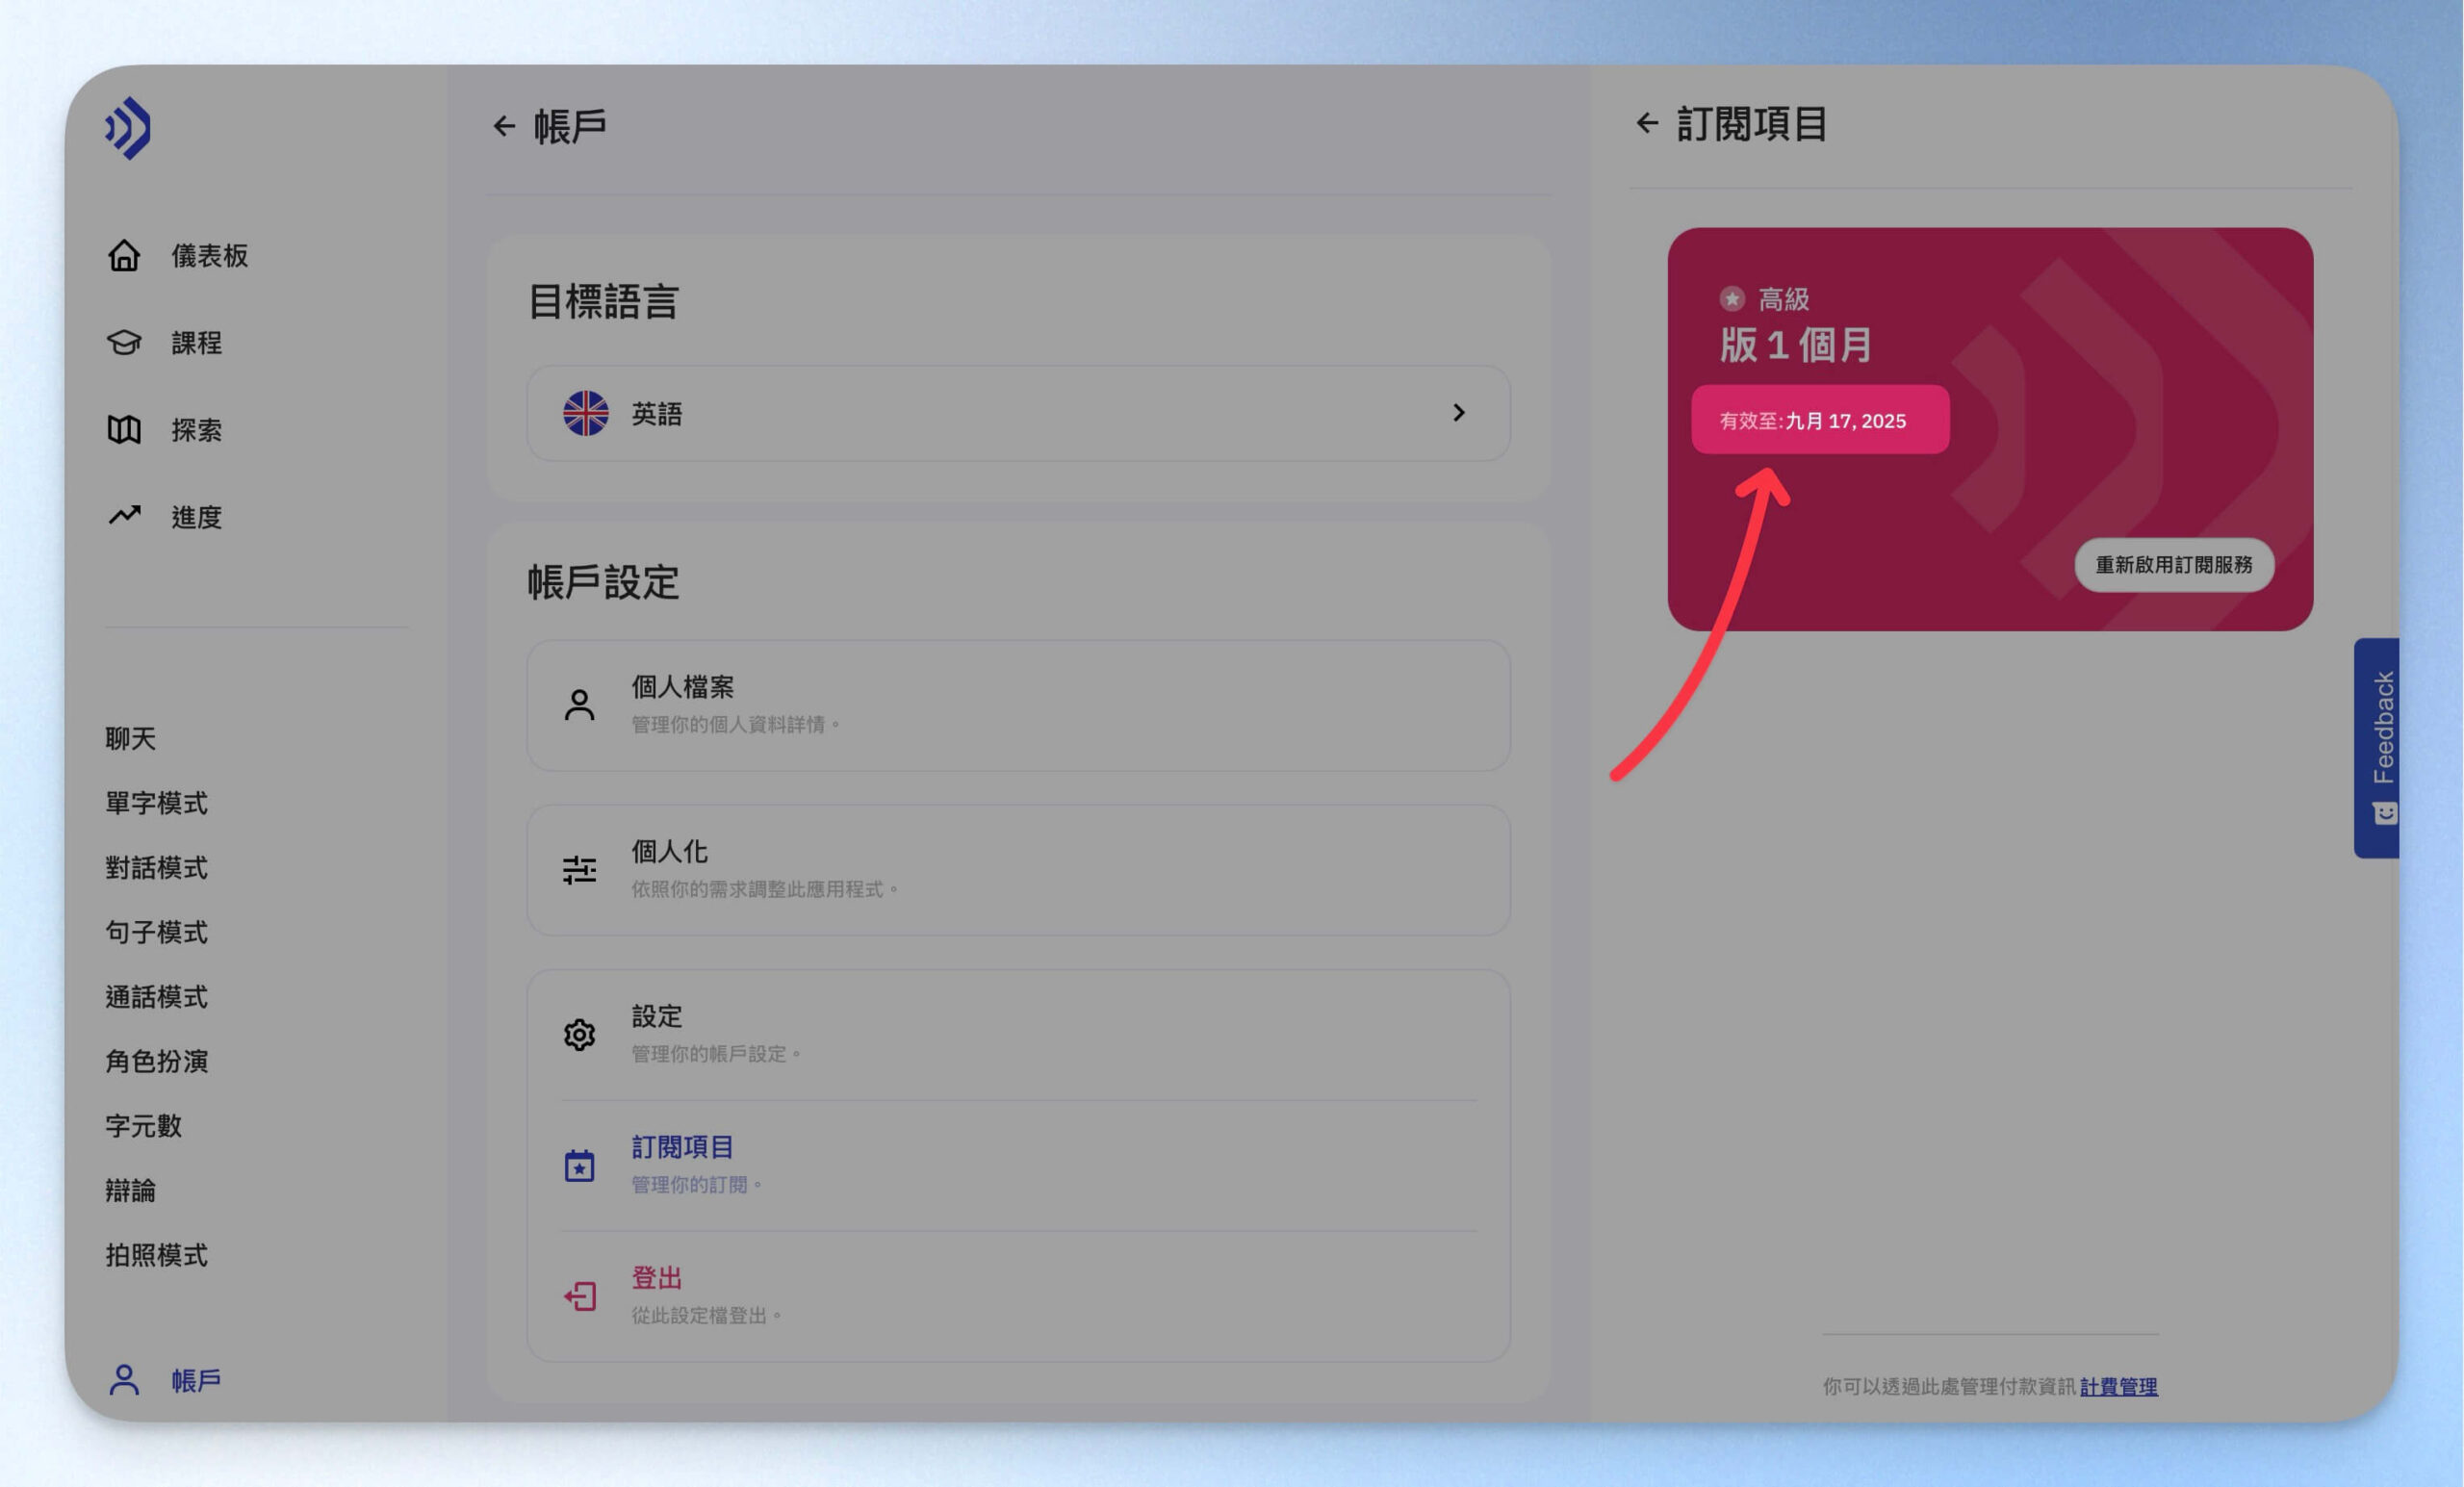Click the Feedback tab smiley icon
The height and width of the screenshot is (1487, 2464).
tap(2385, 813)
